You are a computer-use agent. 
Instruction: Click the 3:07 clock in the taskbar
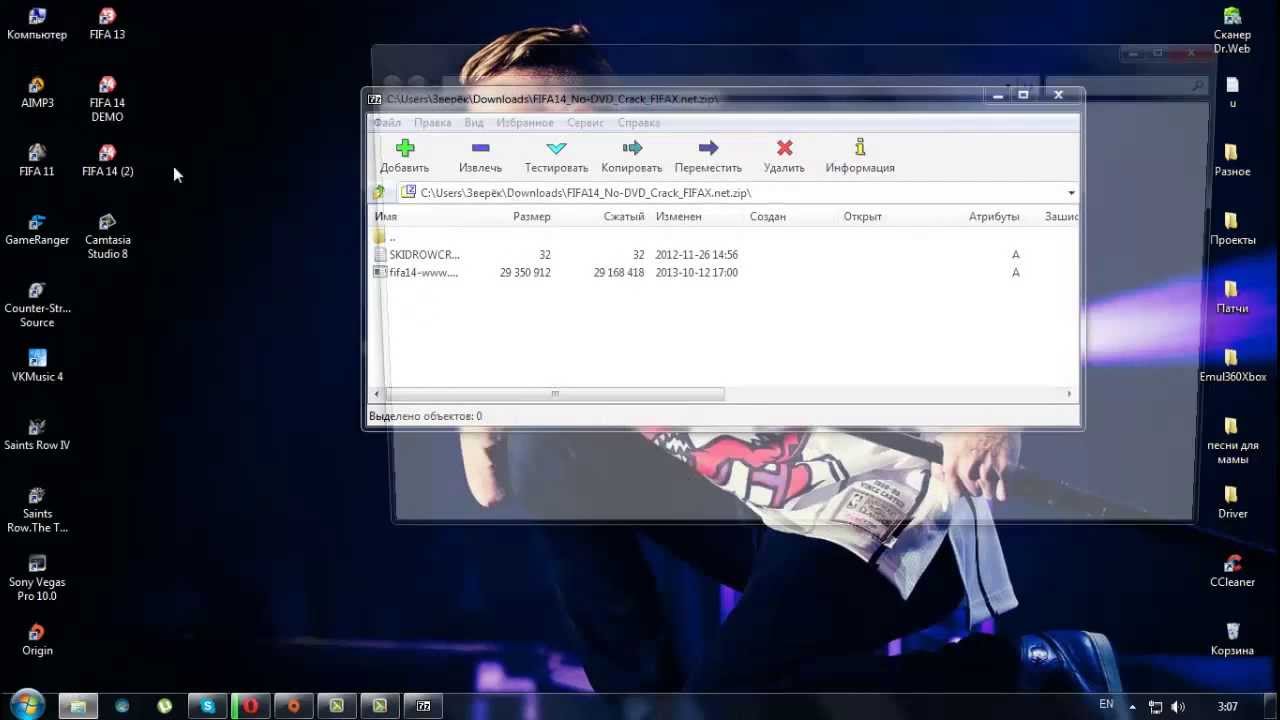[x=1227, y=707]
